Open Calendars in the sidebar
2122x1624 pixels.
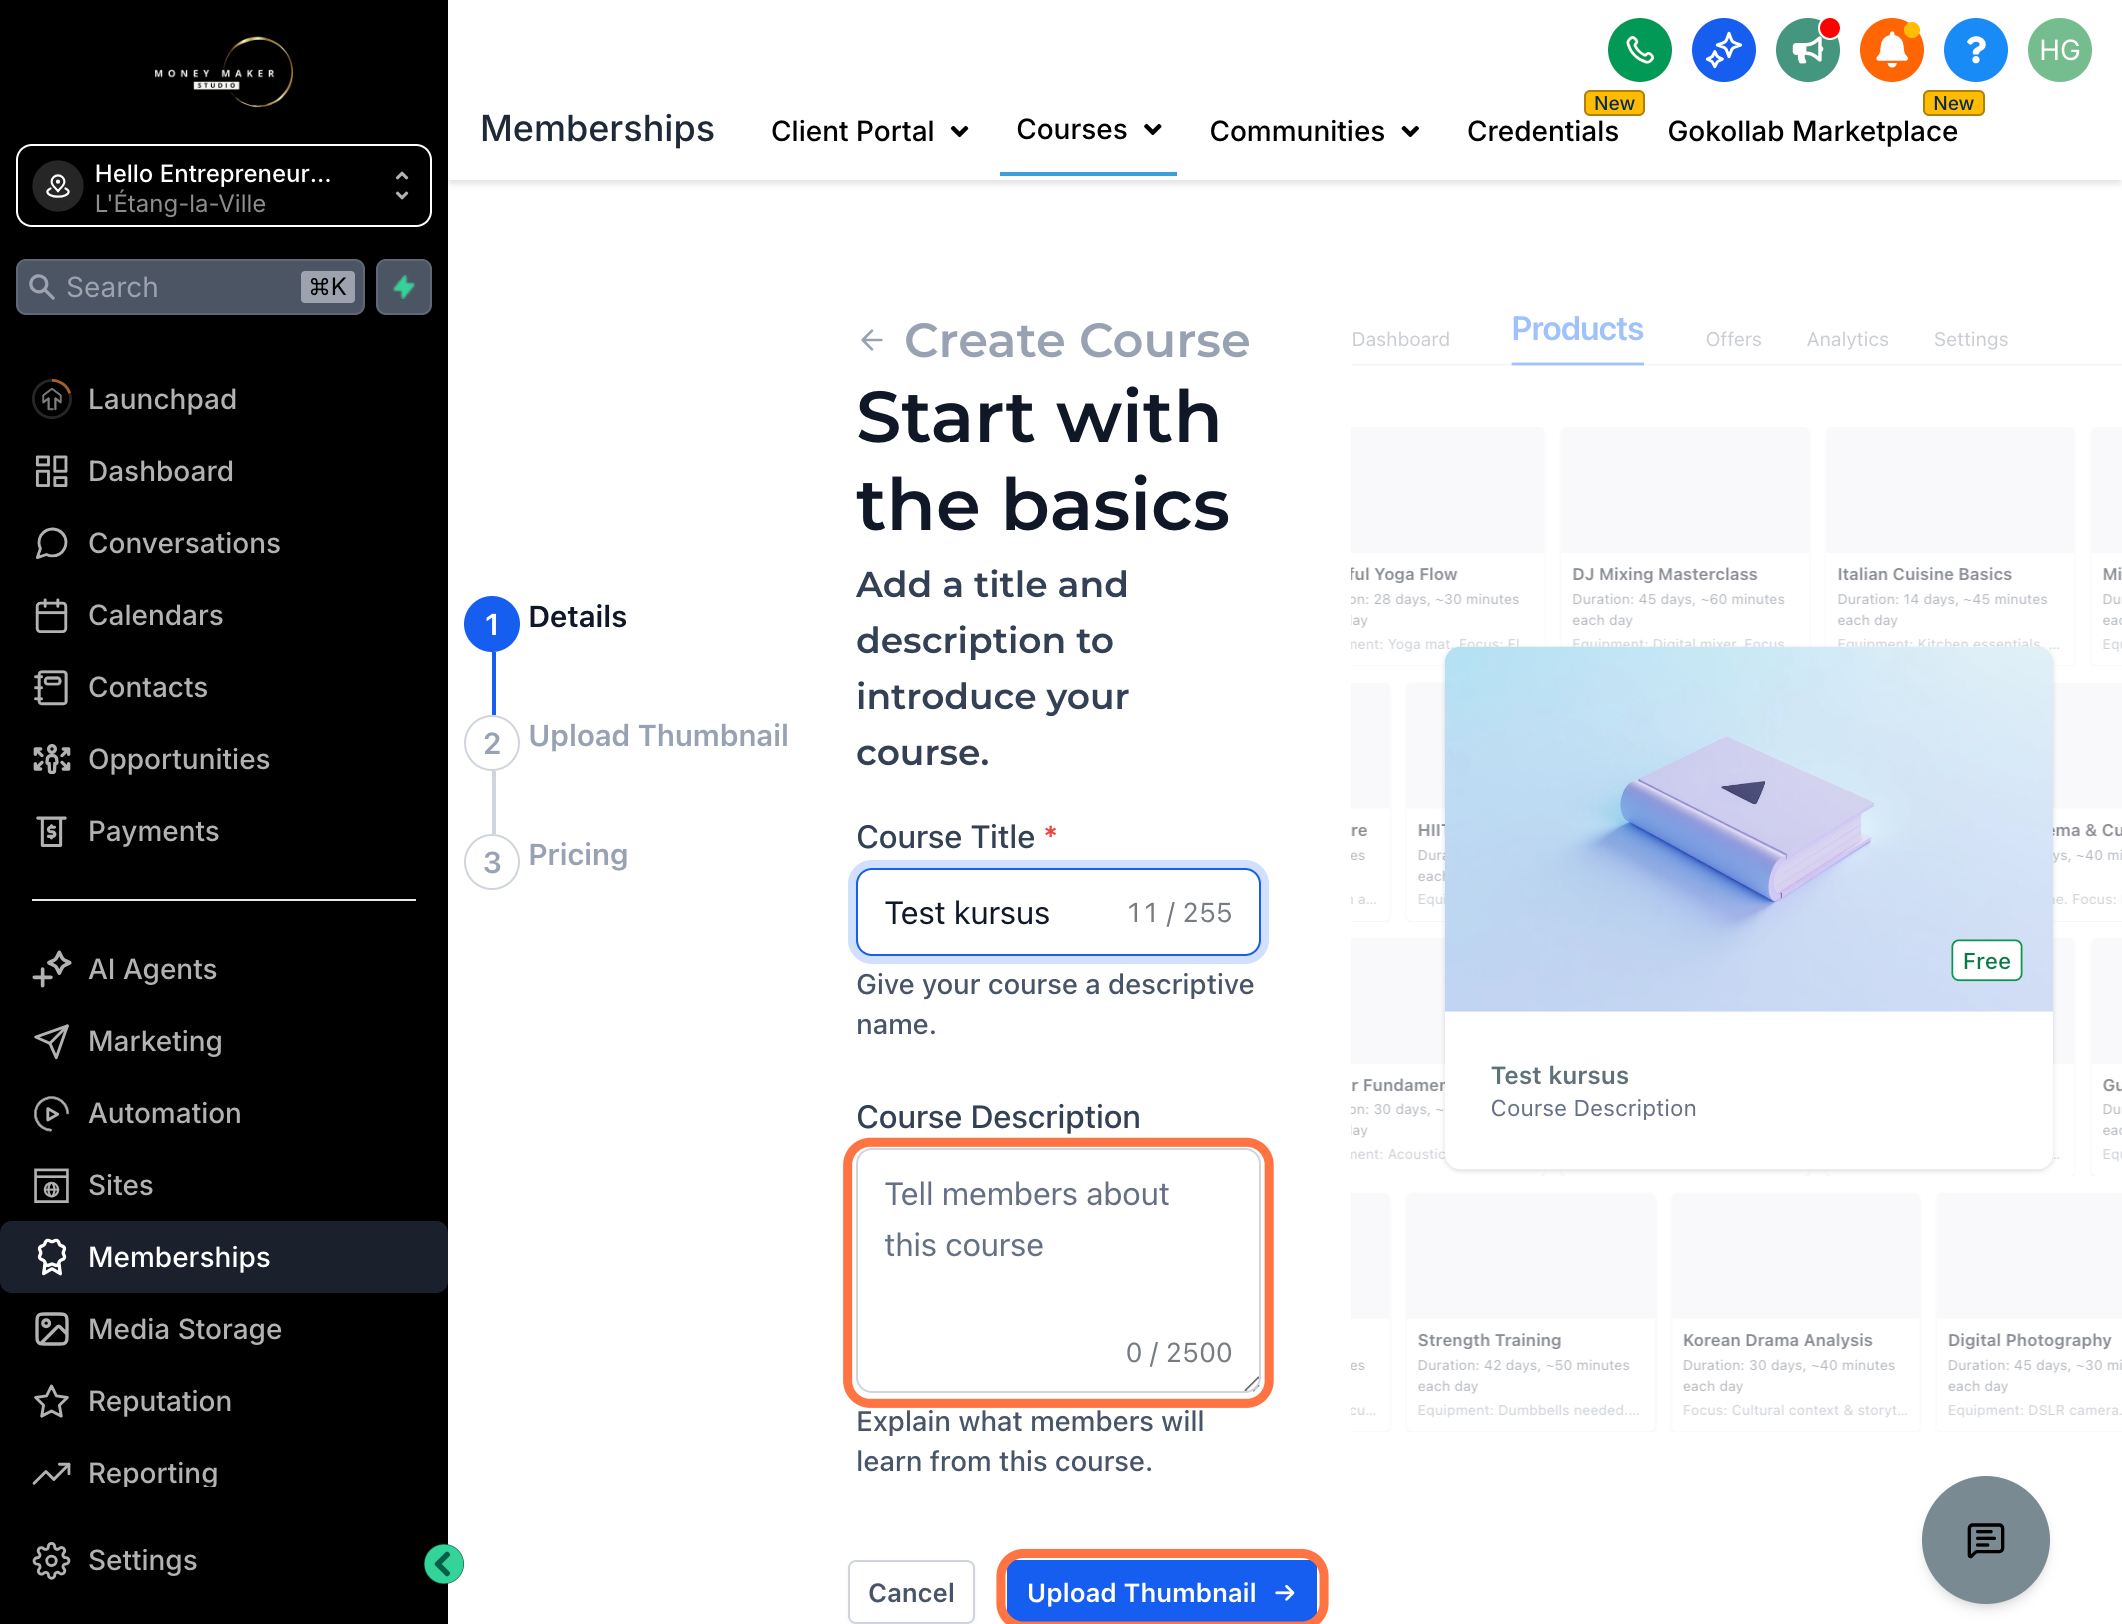pos(224,615)
